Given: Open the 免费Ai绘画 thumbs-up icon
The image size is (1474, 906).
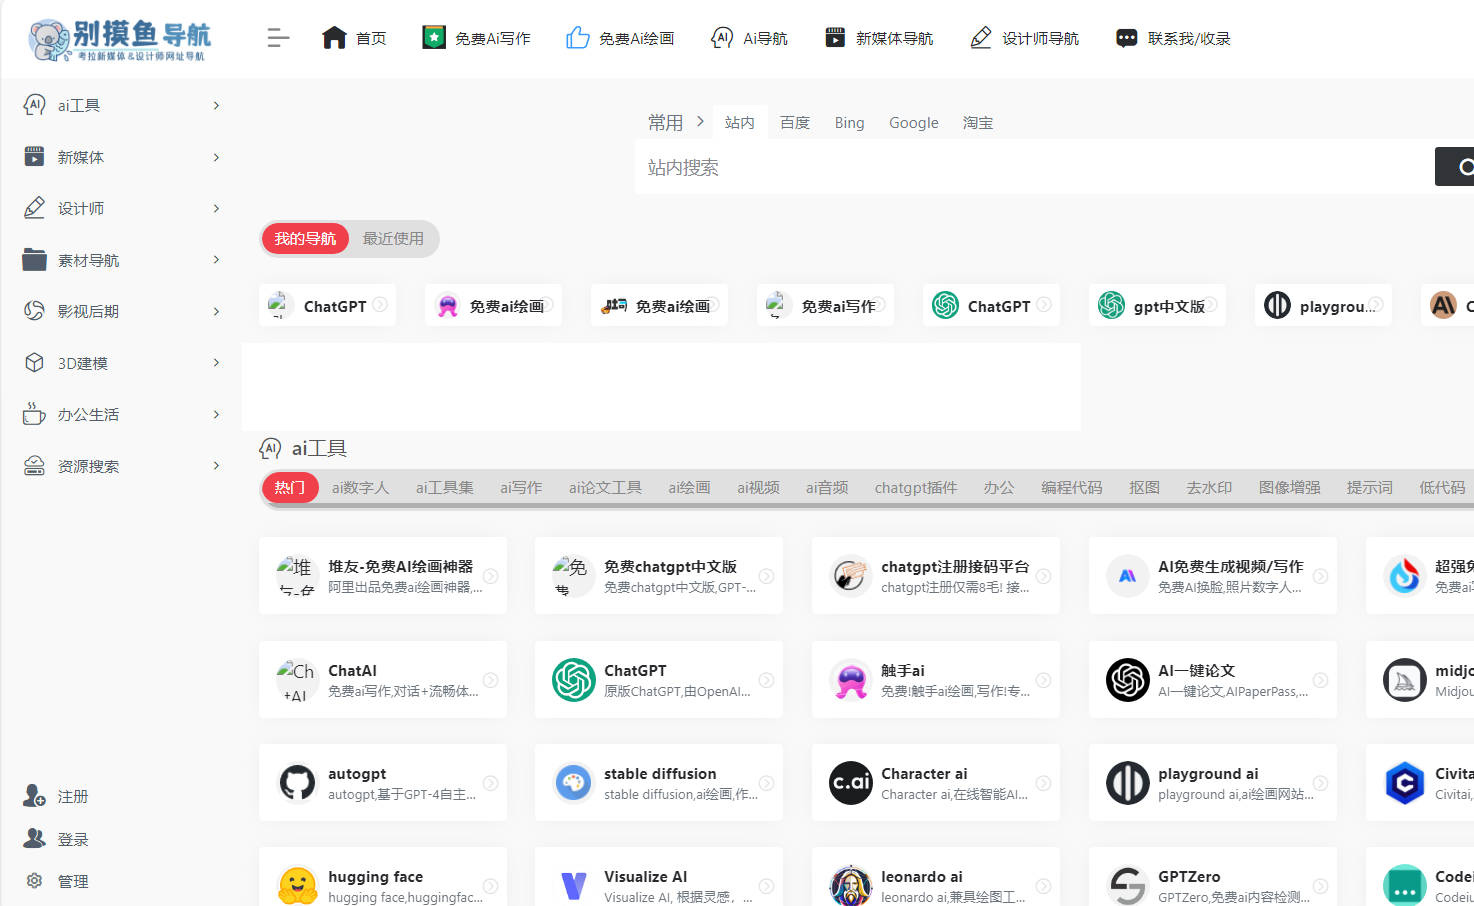Looking at the screenshot, I should tap(577, 36).
